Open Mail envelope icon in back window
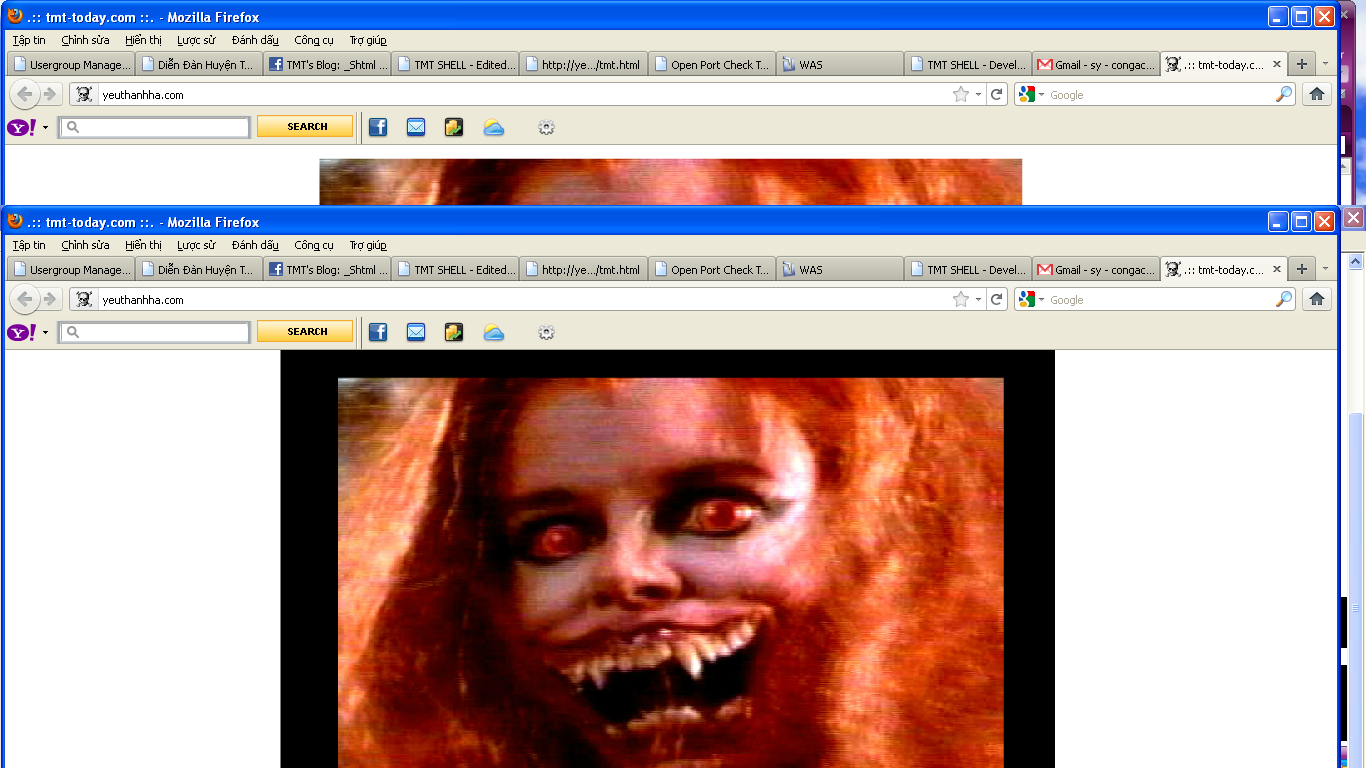The height and width of the screenshot is (768, 1366). point(416,127)
